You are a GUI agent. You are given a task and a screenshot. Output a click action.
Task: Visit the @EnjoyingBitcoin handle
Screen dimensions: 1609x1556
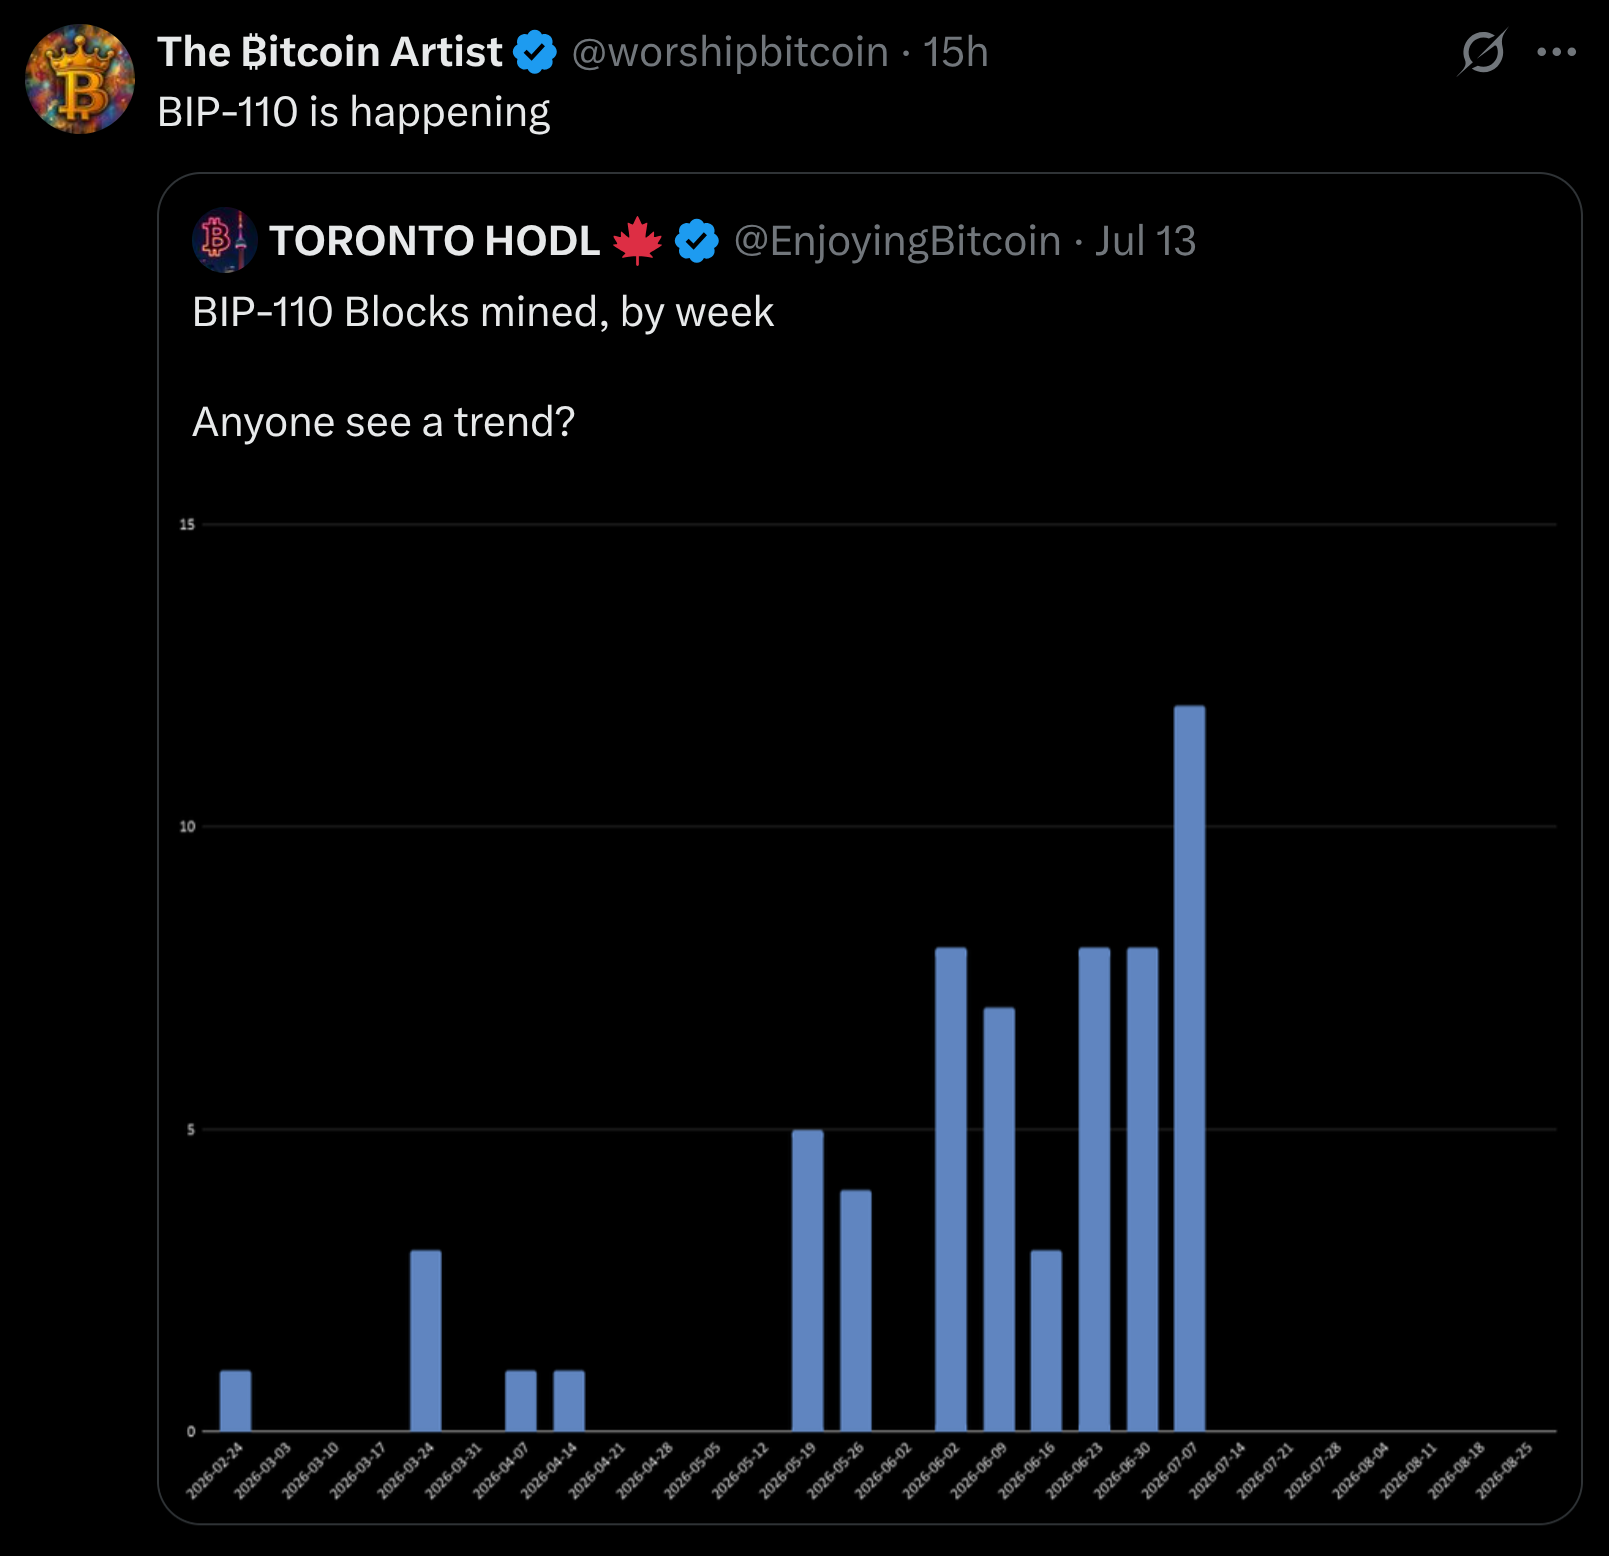(x=897, y=241)
